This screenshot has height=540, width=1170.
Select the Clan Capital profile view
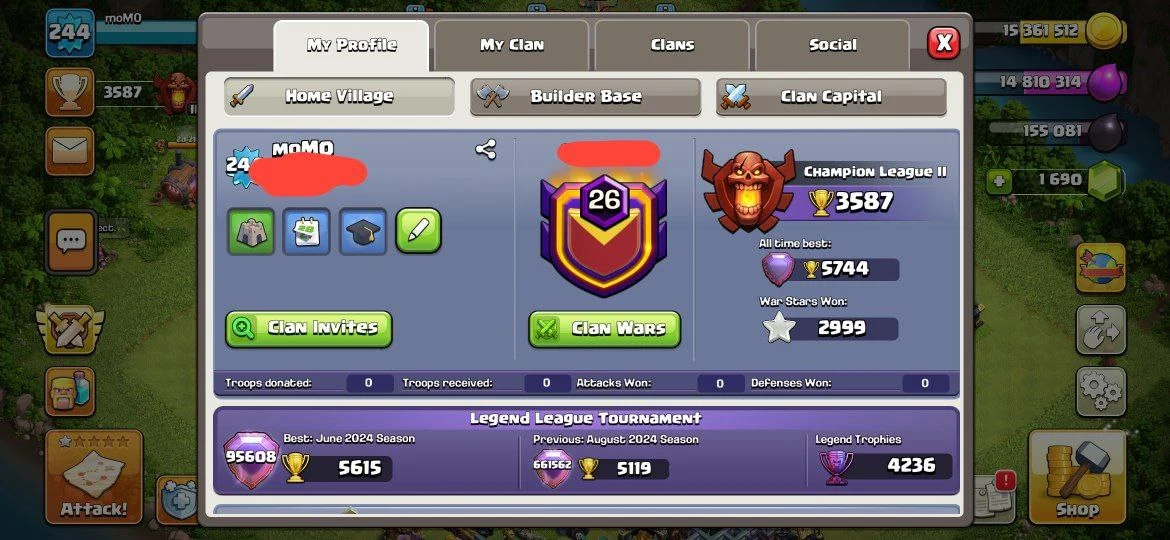click(831, 96)
